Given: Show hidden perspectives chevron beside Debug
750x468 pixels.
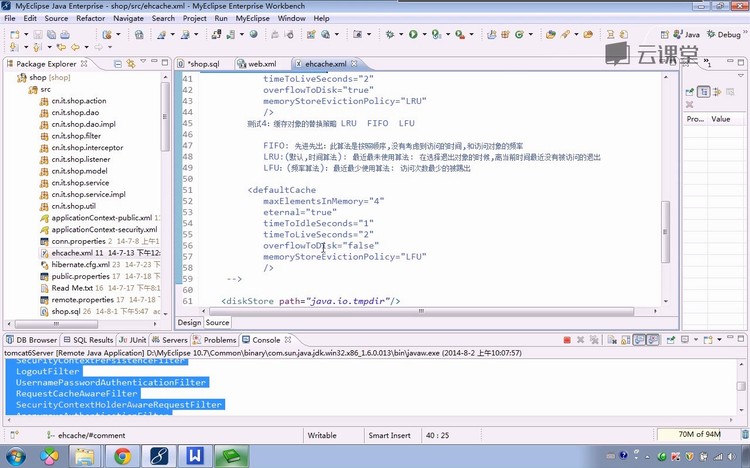Looking at the screenshot, I should [746, 33].
